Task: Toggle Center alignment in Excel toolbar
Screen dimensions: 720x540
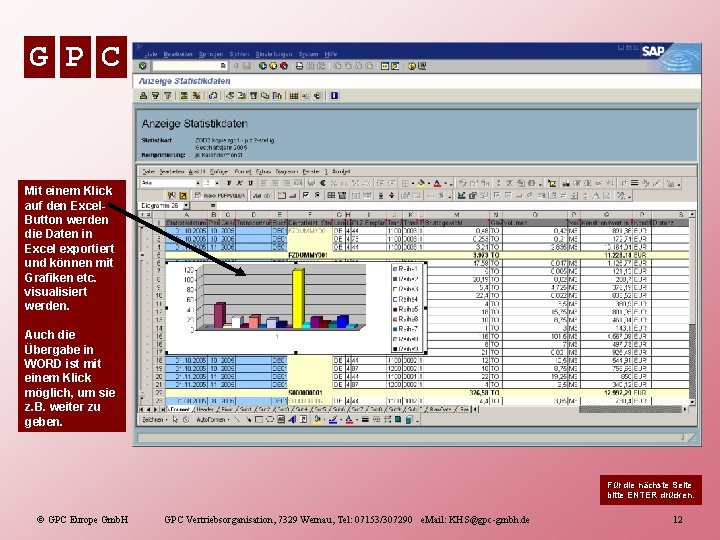Action: [275, 183]
